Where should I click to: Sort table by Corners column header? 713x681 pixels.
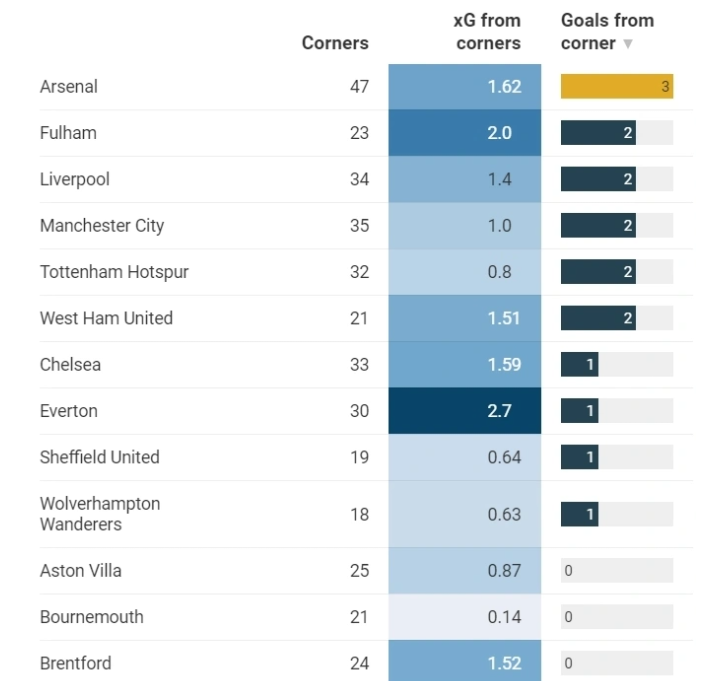point(335,43)
